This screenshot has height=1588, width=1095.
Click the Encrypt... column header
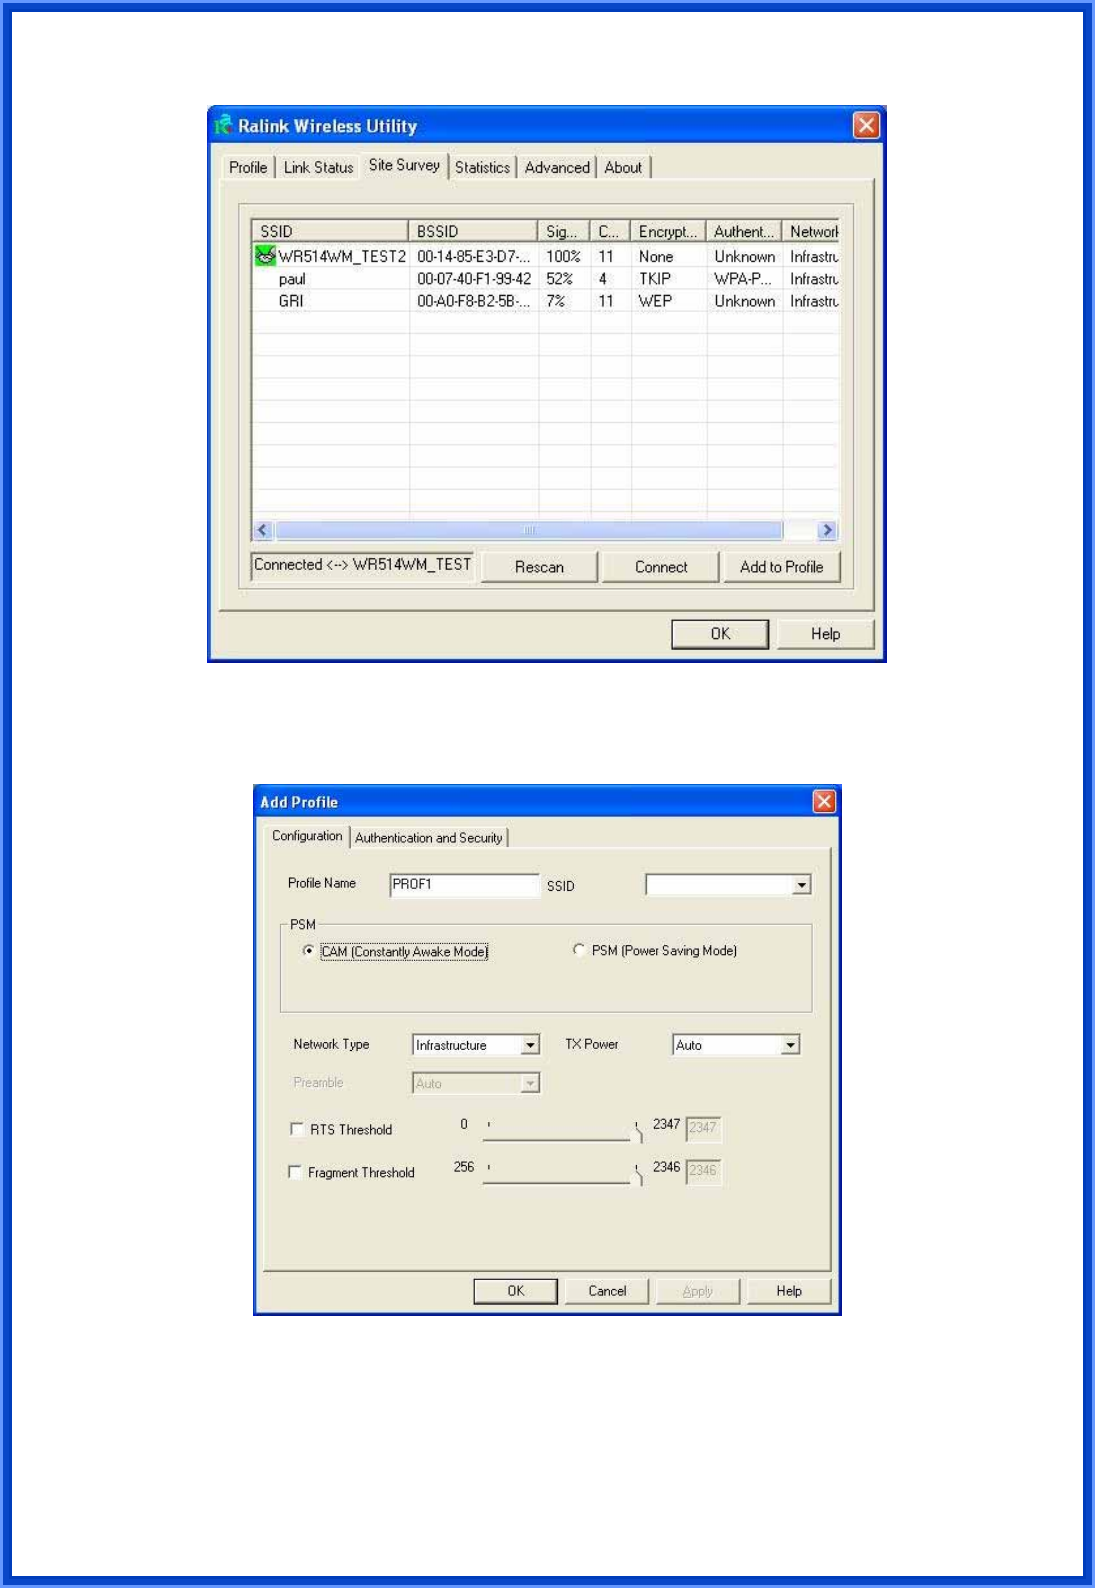[668, 231]
